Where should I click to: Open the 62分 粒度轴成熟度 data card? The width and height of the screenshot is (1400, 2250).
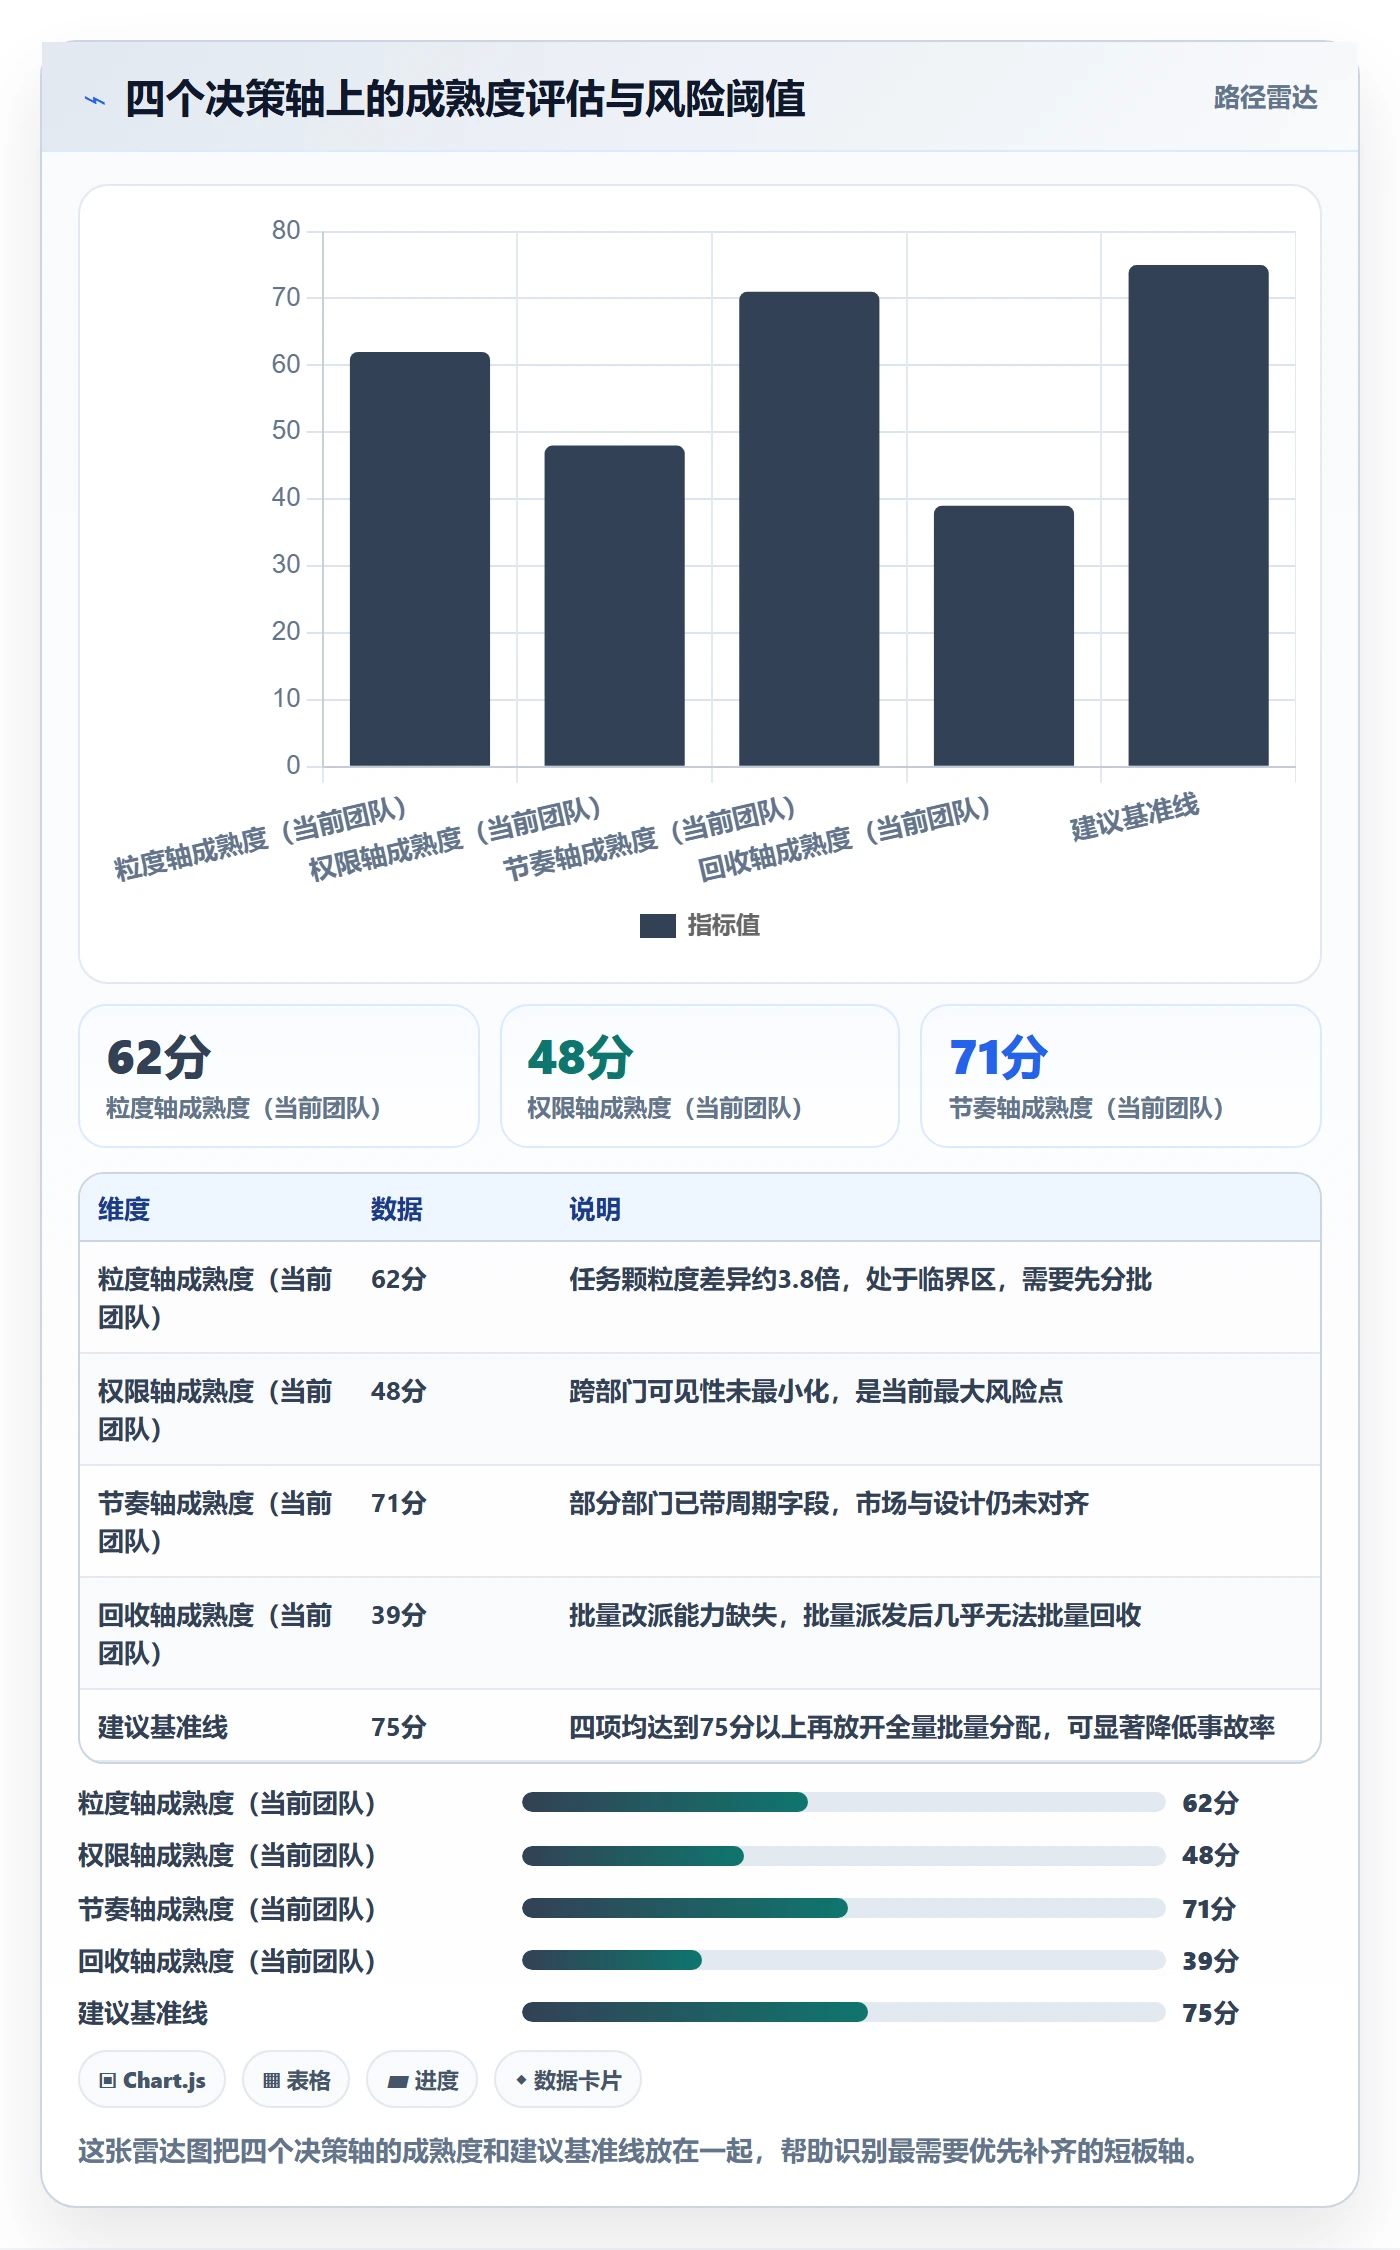pyautogui.click(x=279, y=1076)
